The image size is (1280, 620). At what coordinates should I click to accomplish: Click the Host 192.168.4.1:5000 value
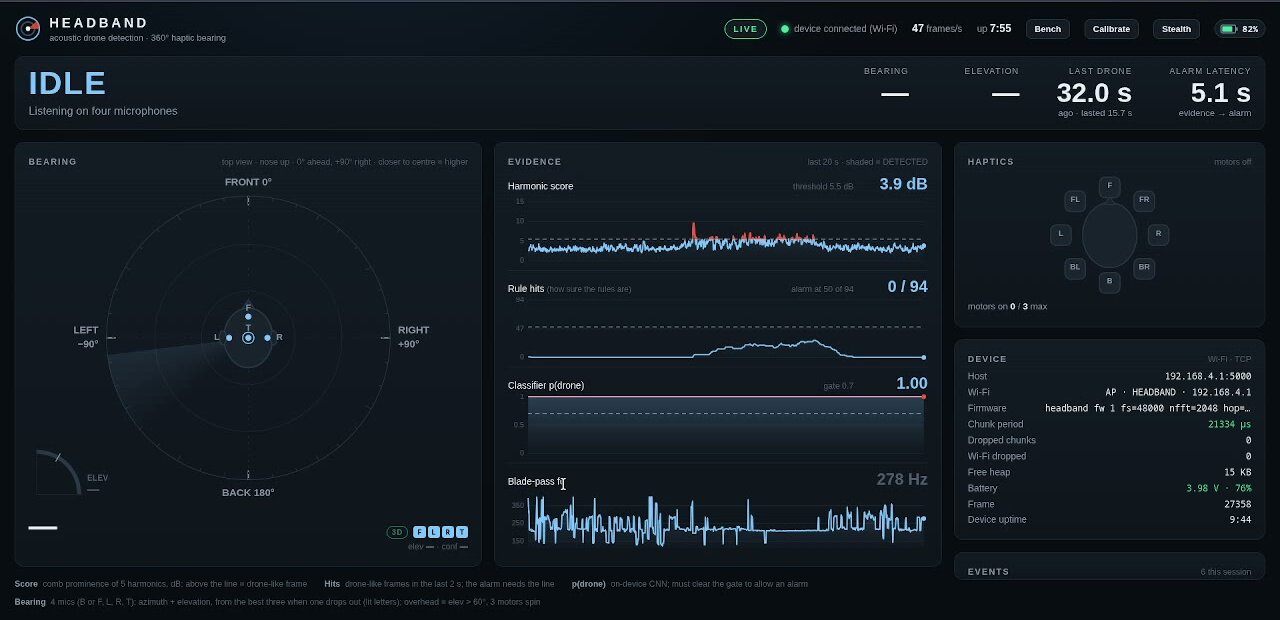point(1207,376)
